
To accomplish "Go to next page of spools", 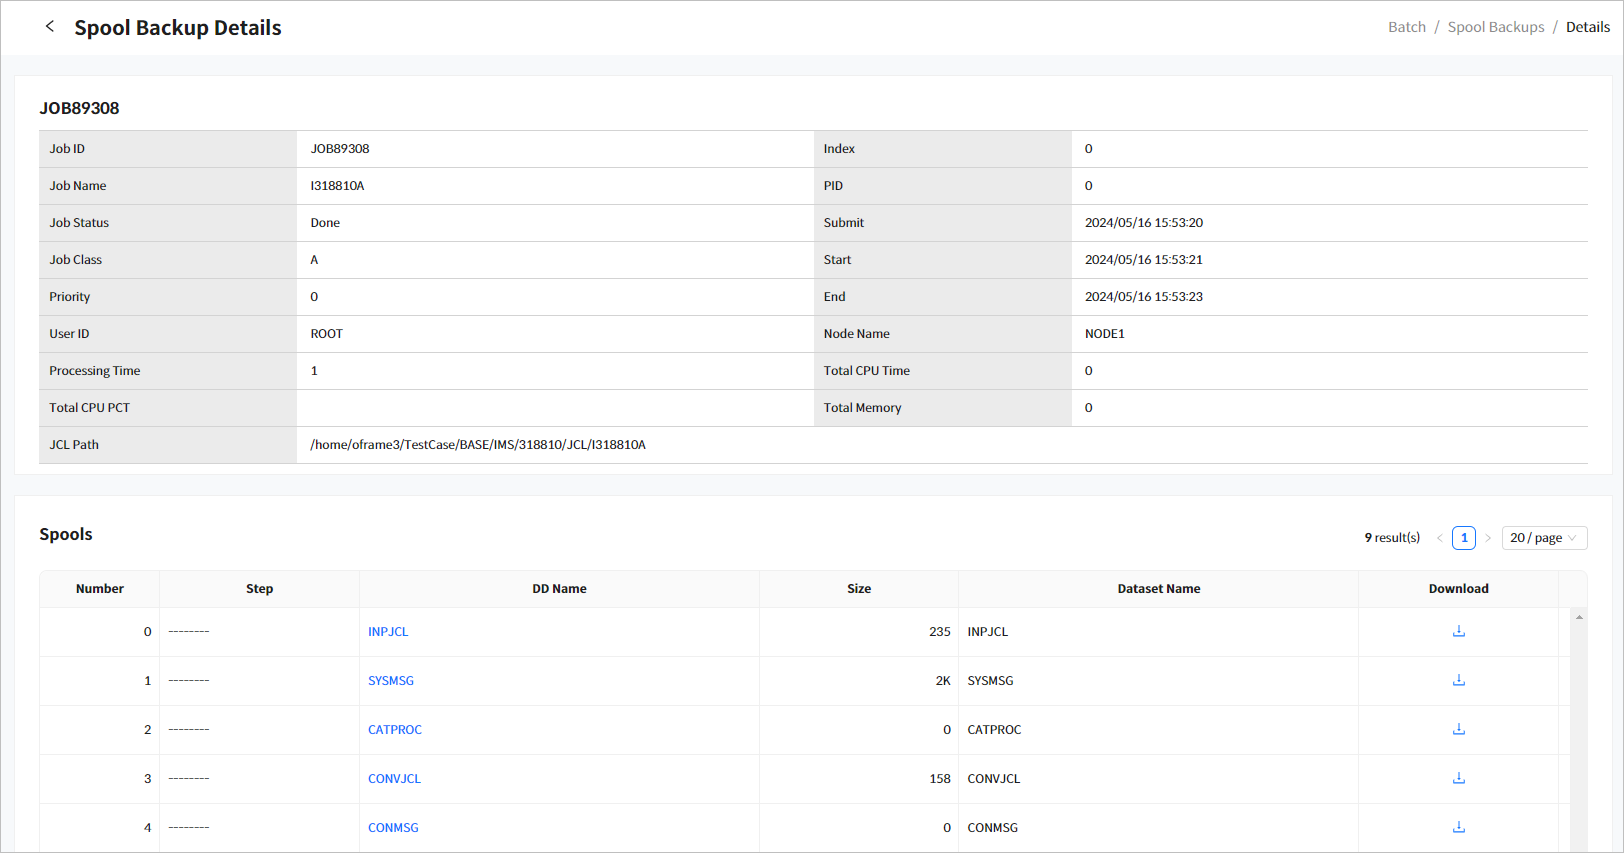I will tap(1488, 538).
